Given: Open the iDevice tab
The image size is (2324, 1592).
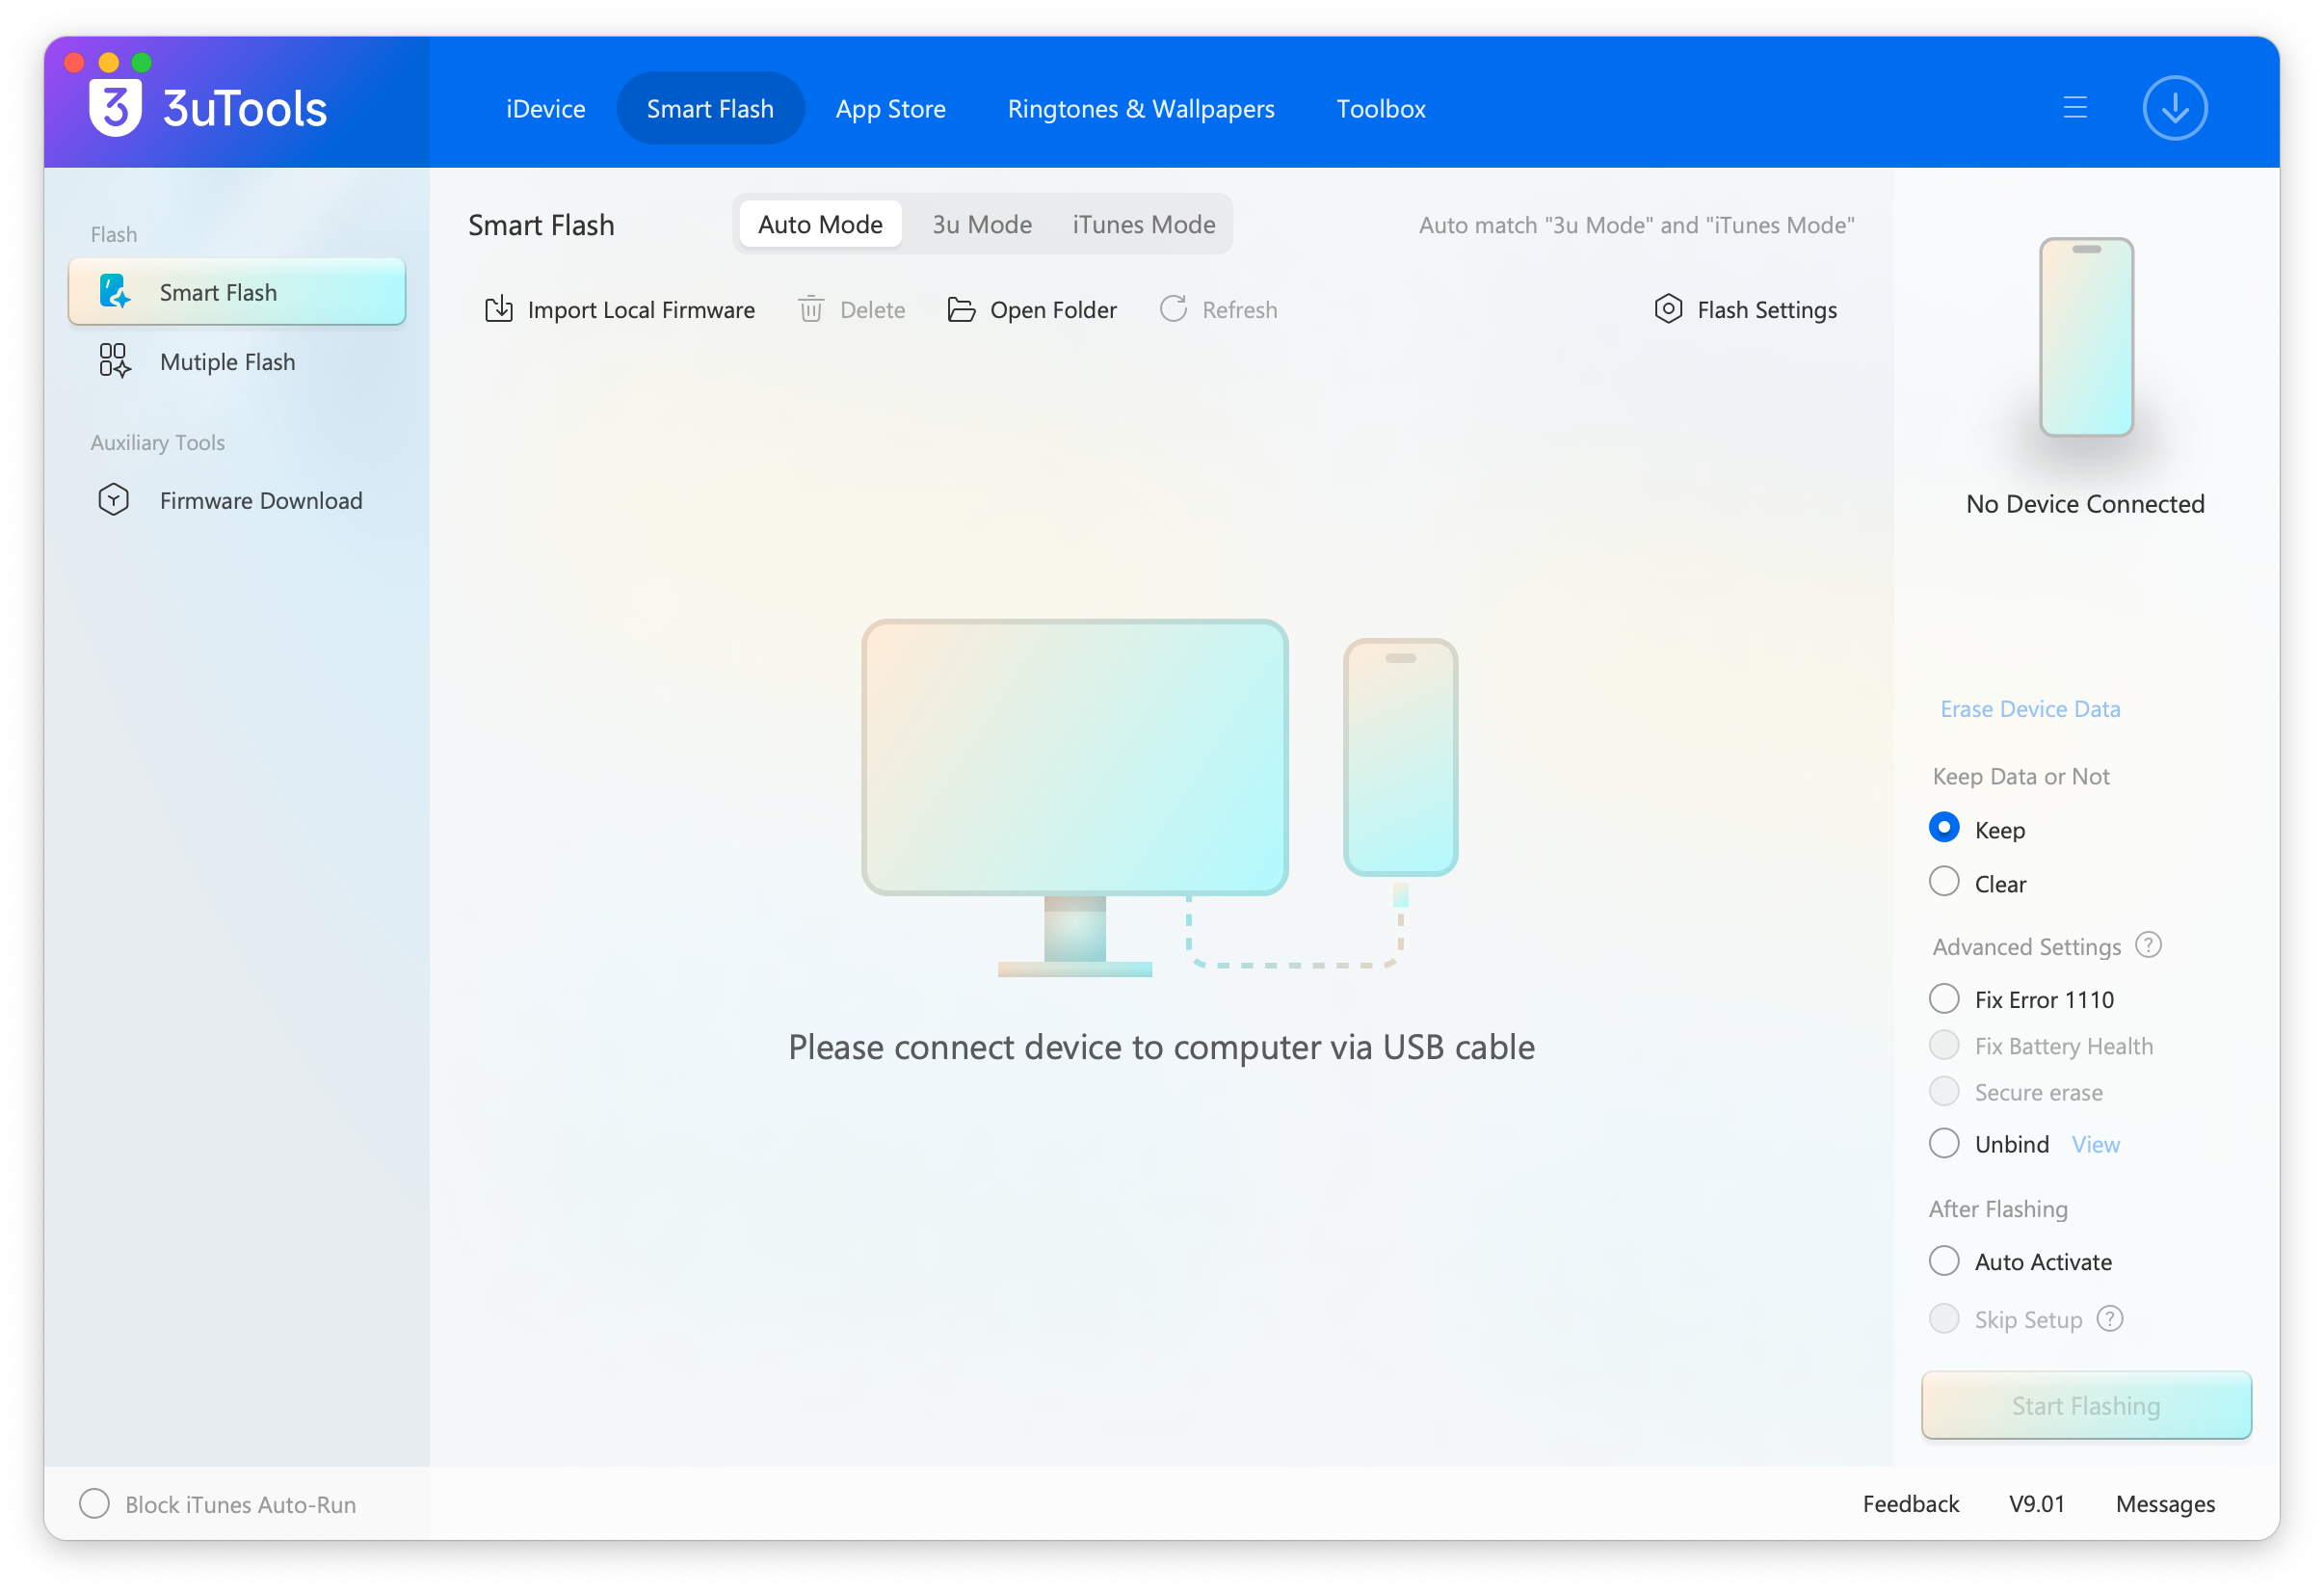Looking at the screenshot, I should coord(545,108).
